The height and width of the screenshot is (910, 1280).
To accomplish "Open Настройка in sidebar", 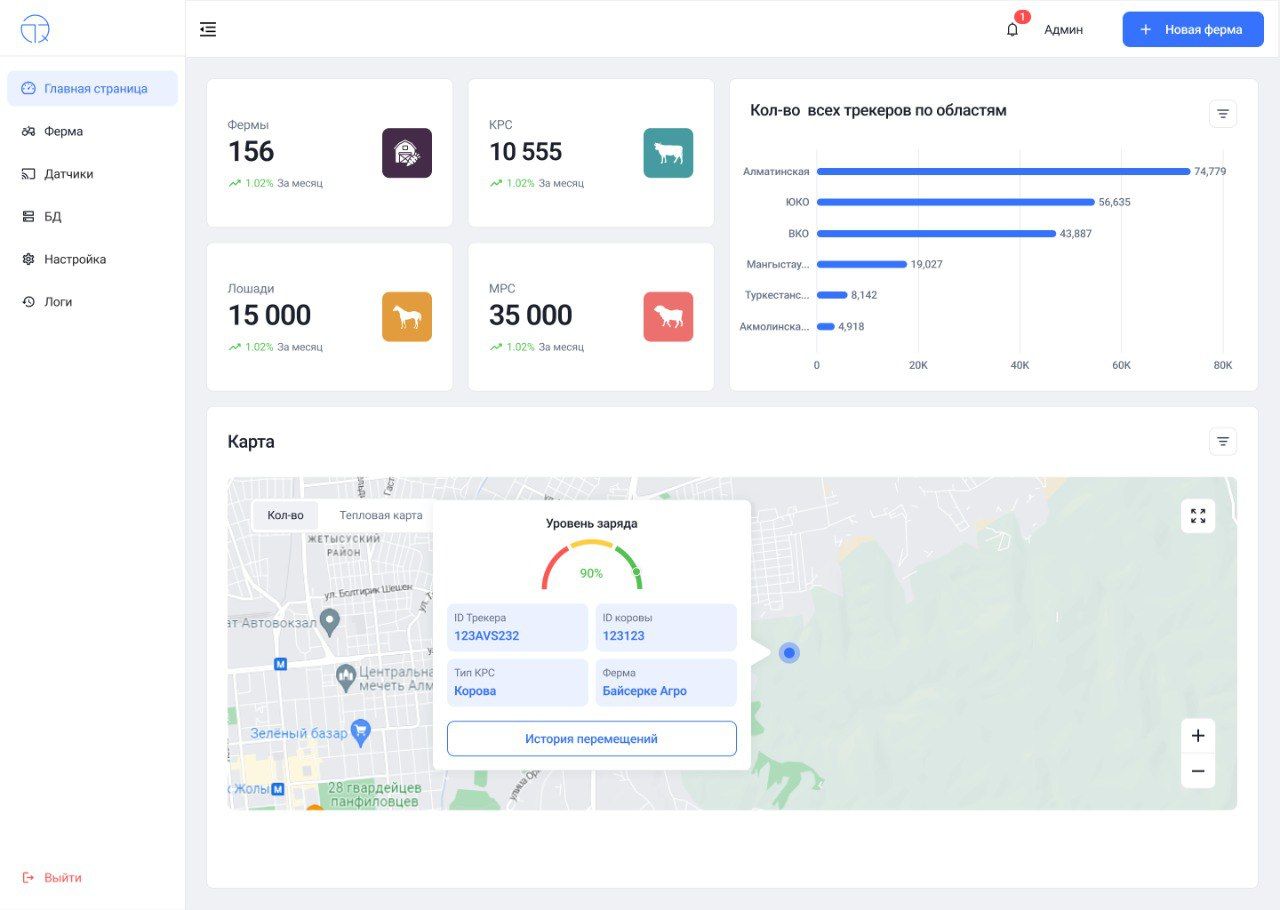I will (x=92, y=259).
